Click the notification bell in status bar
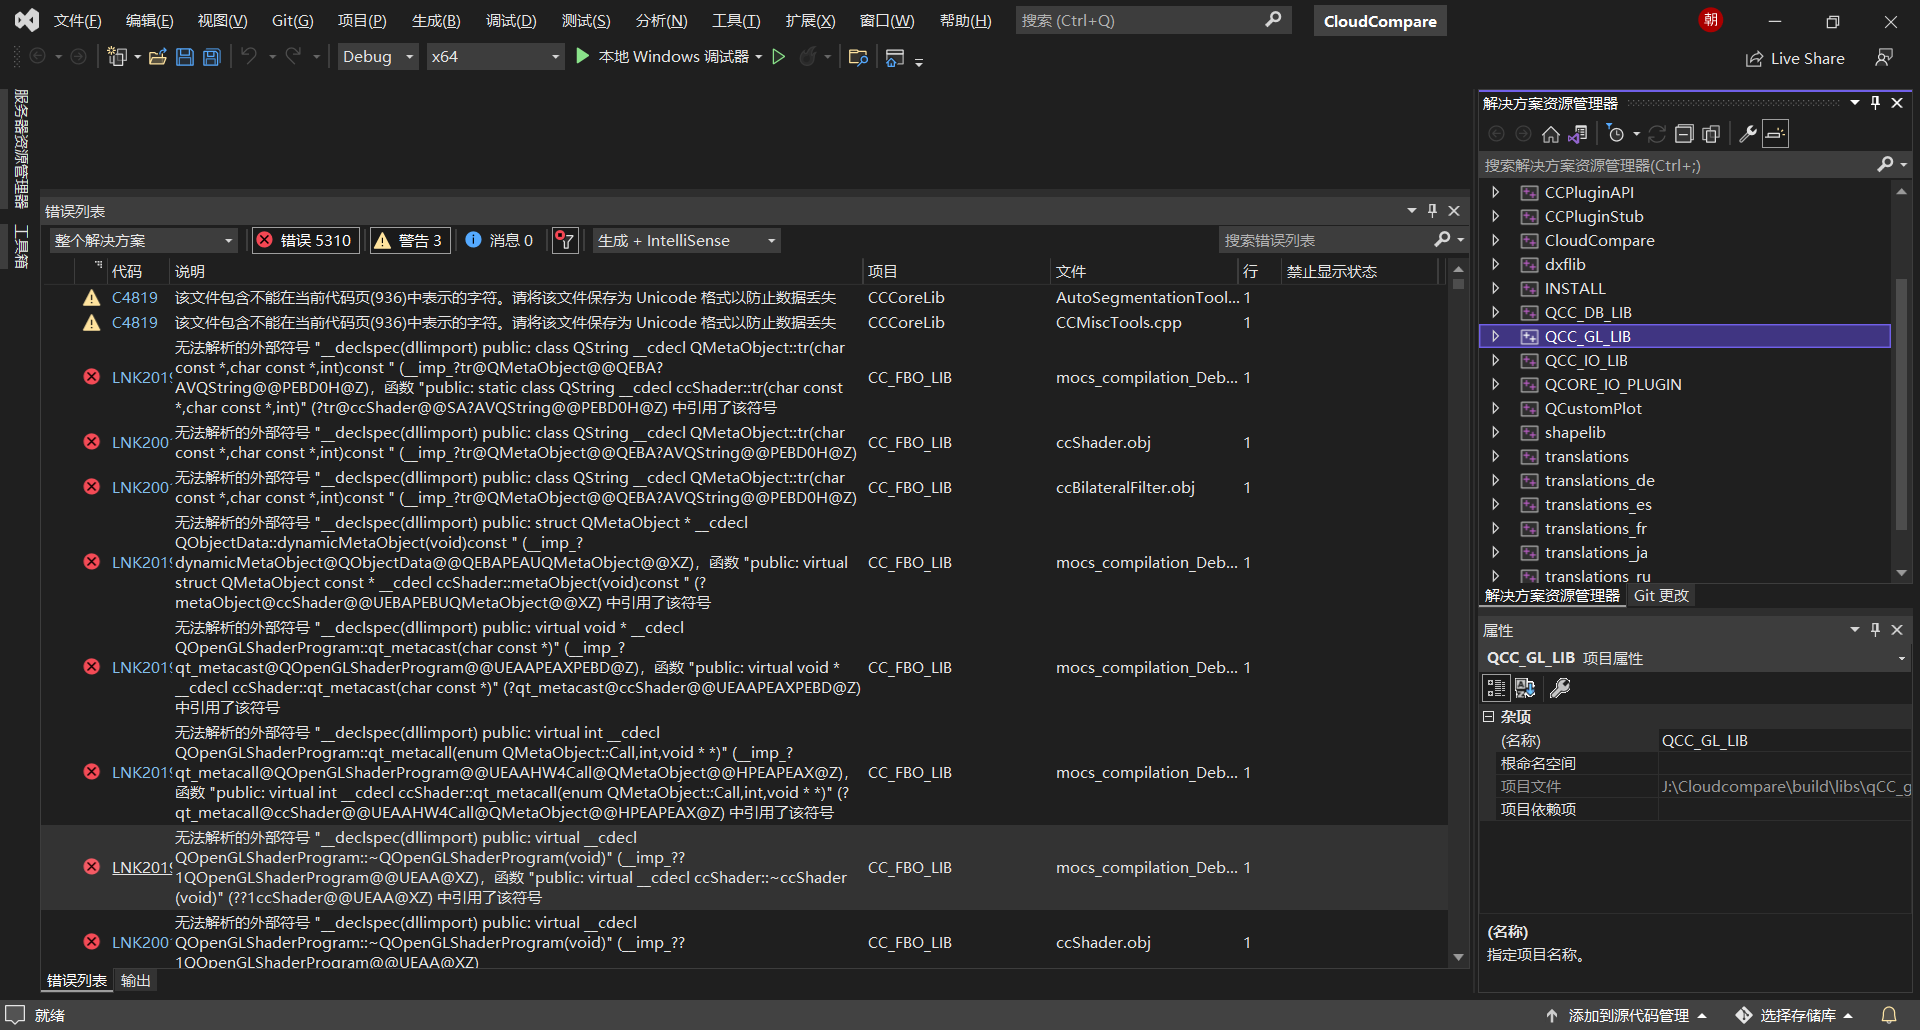The height and width of the screenshot is (1030, 1920). pos(1889,1015)
